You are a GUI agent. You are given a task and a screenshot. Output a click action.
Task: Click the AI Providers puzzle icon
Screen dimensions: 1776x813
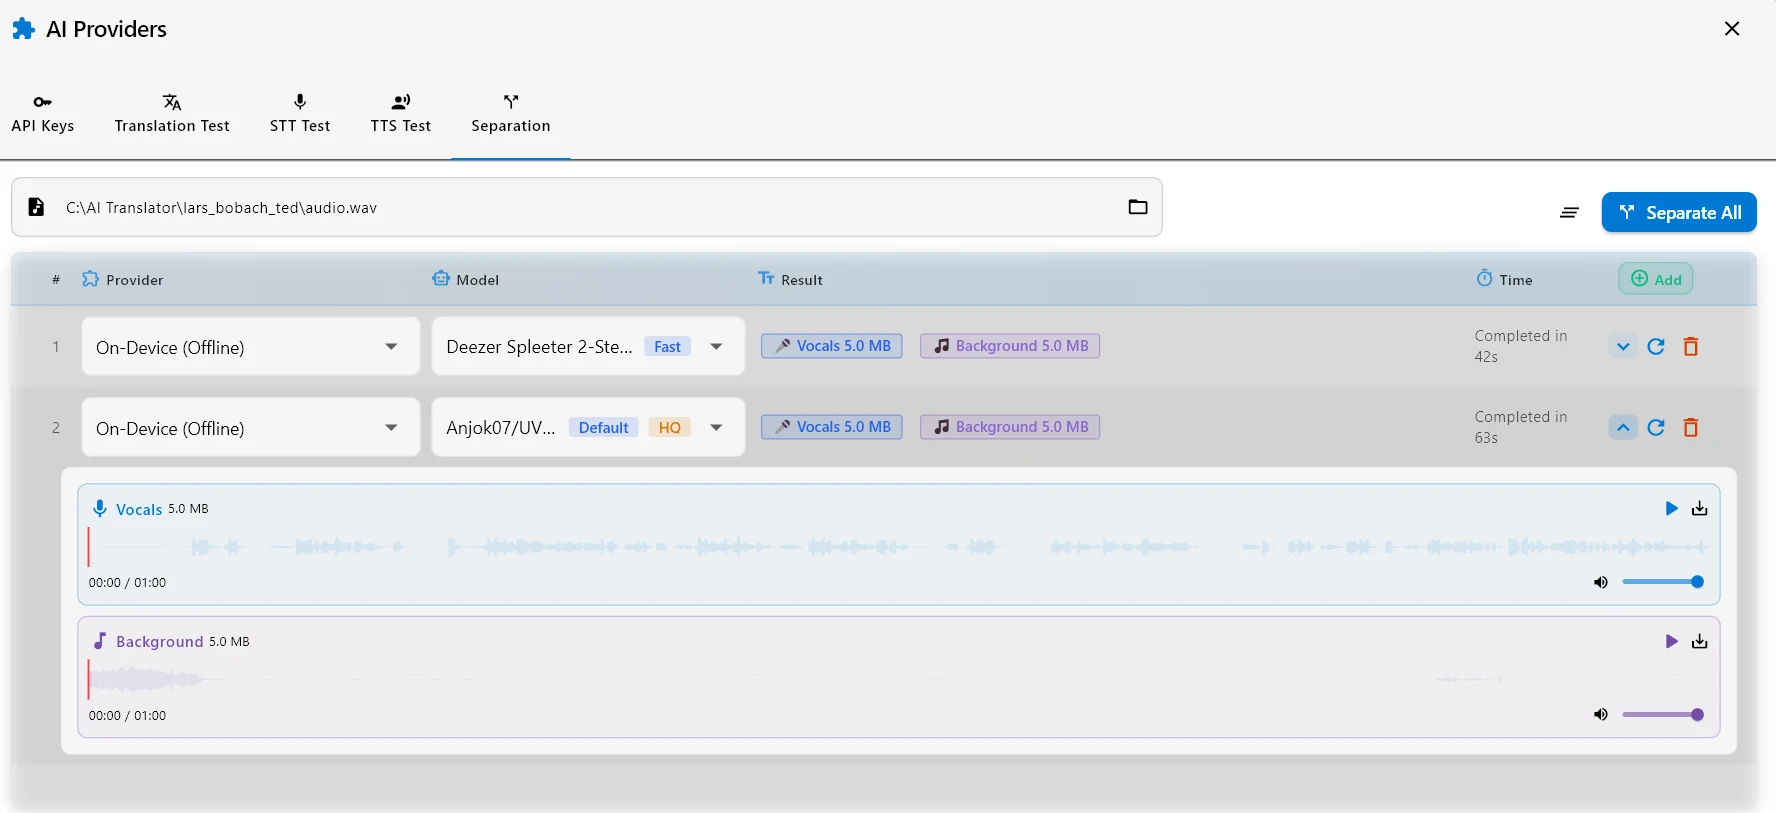pos(23,29)
